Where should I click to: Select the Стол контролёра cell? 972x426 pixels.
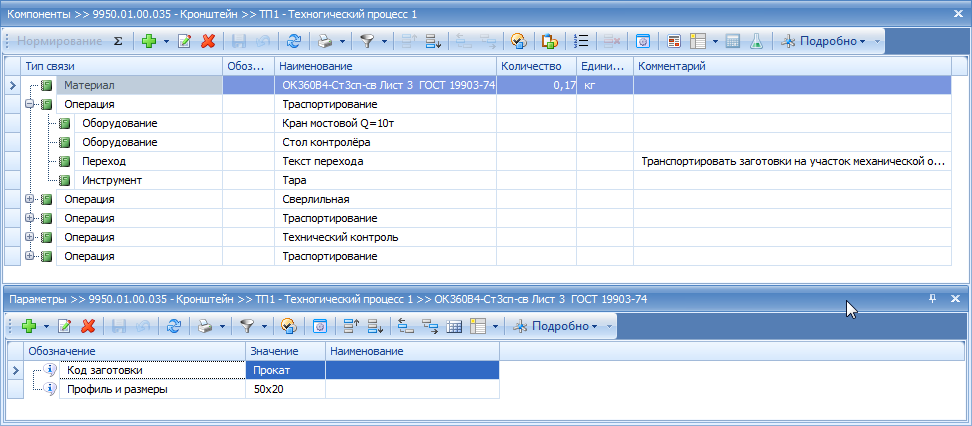[x=385, y=142]
